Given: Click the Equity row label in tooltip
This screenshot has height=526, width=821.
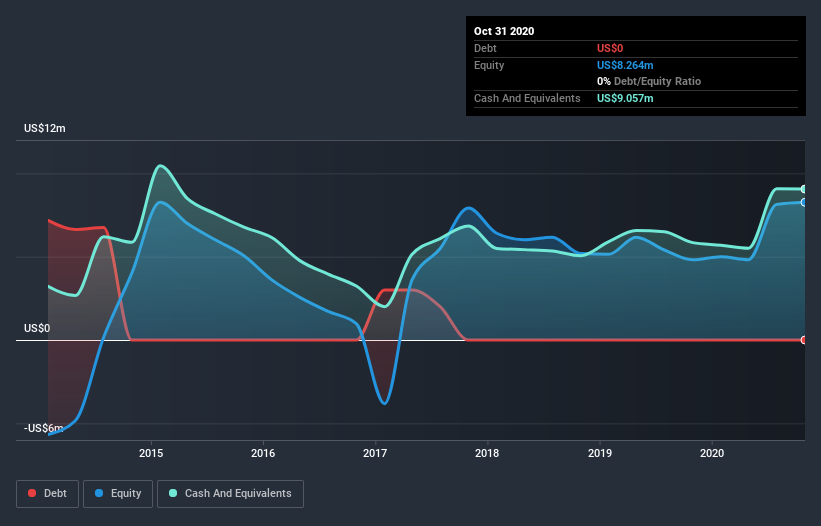Looking at the screenshot, I should (489, 65).
